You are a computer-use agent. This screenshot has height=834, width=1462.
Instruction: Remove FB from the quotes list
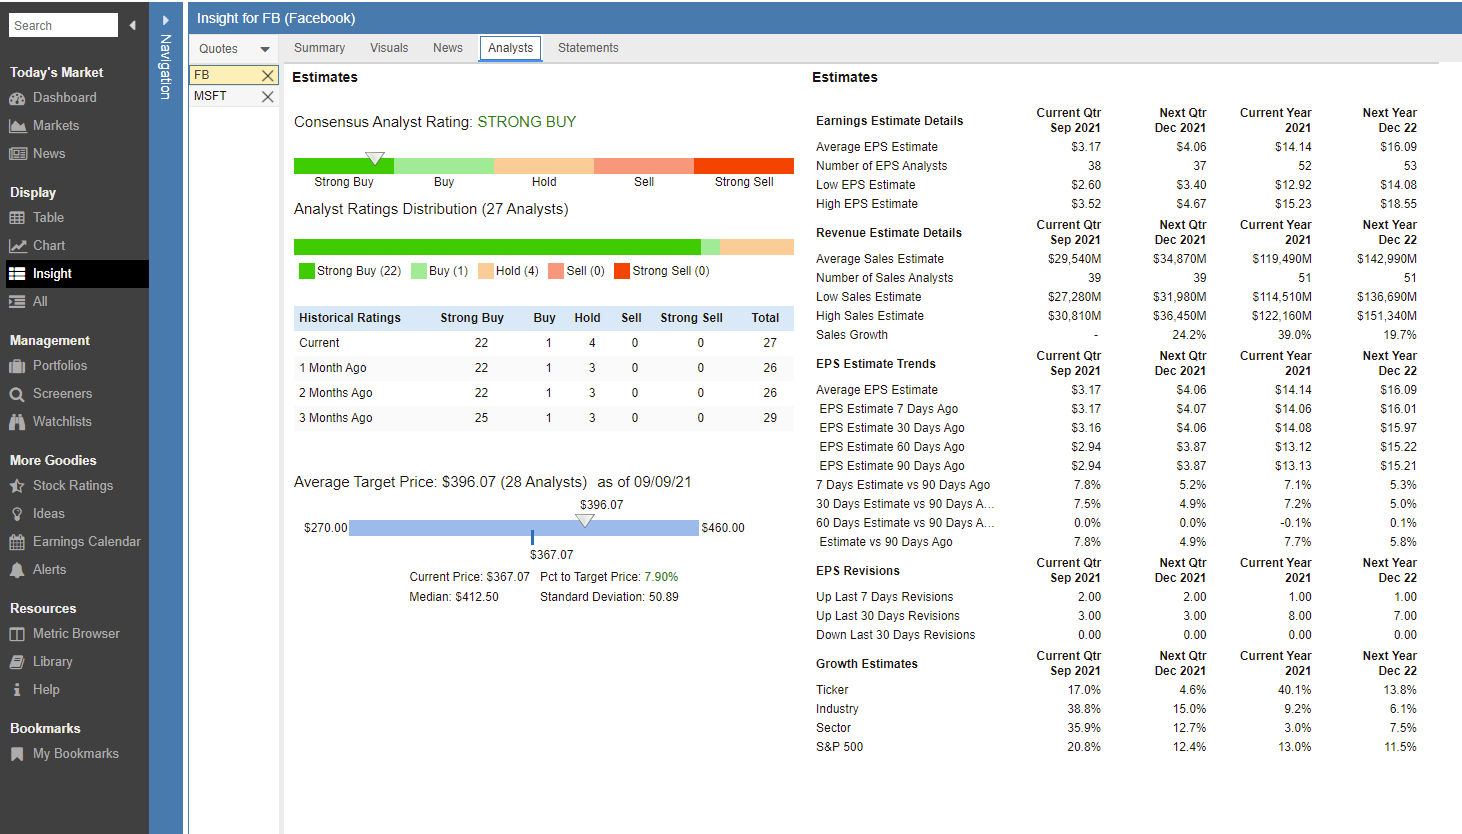[267, 75]
